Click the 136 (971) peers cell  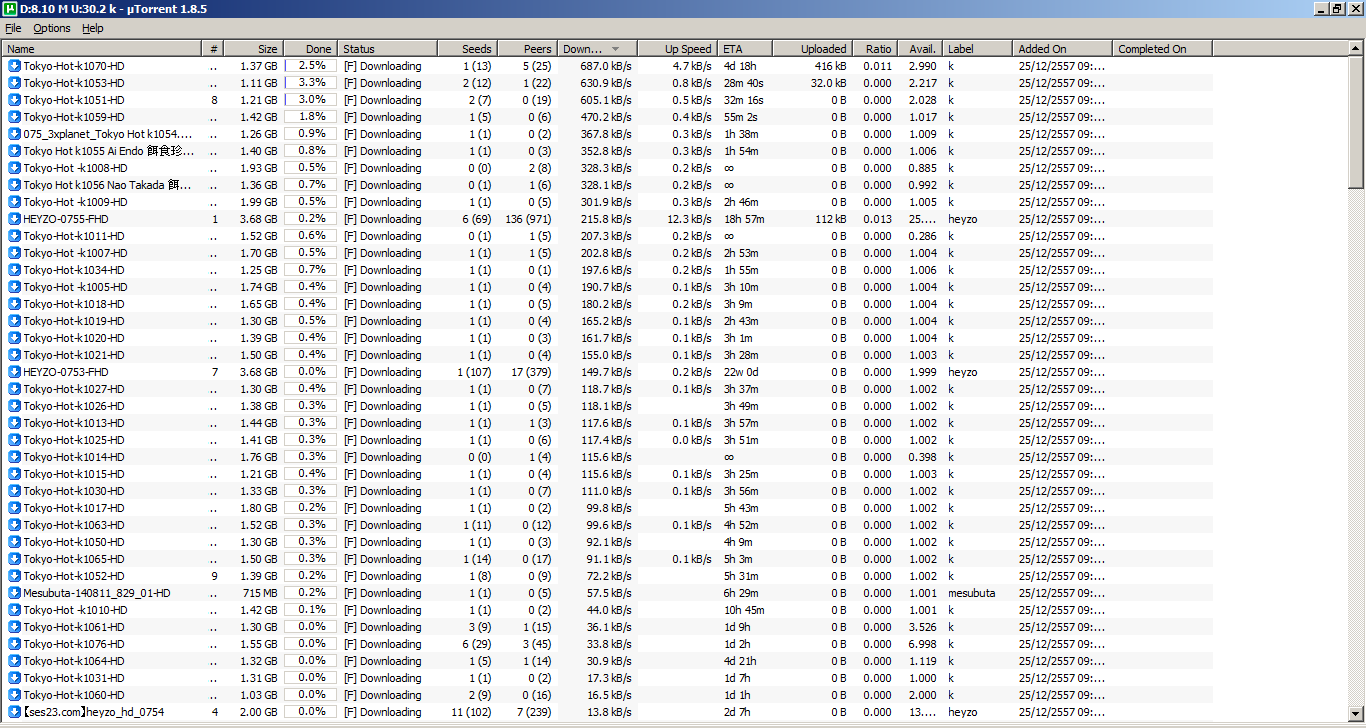(528, 219)
